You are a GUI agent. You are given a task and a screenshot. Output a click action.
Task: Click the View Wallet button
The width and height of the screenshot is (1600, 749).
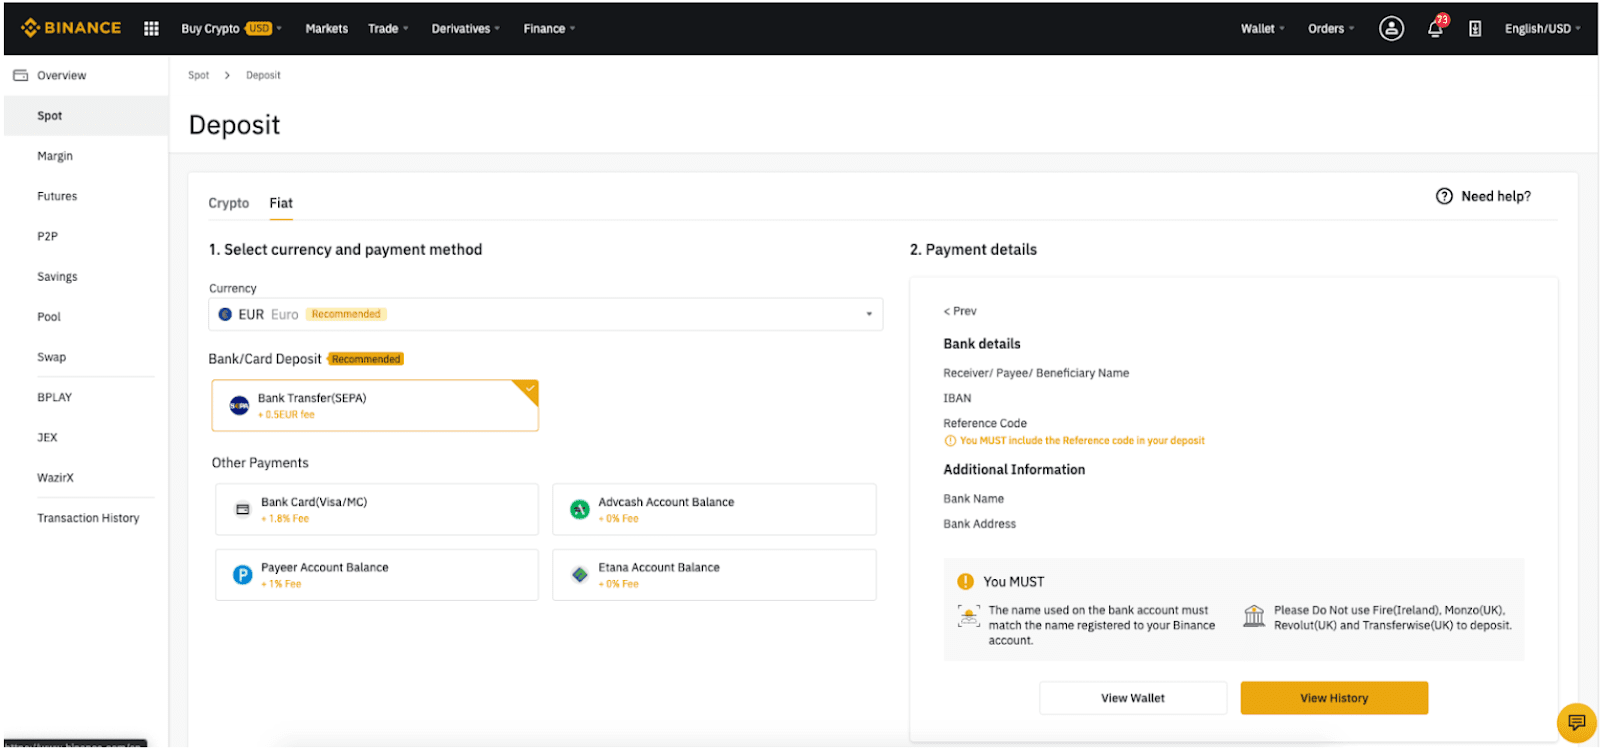click(x=1133, y=698)
